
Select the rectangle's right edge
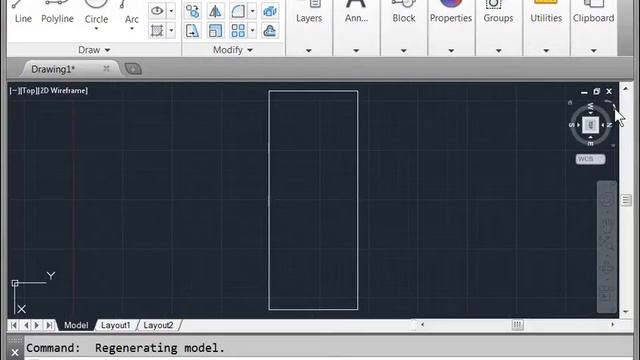click(358, 200)
